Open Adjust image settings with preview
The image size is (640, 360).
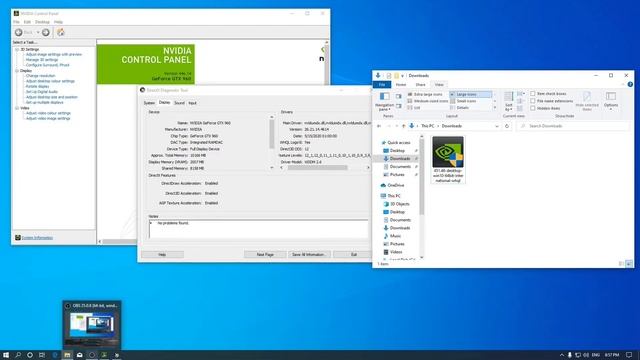coord(54,54)
